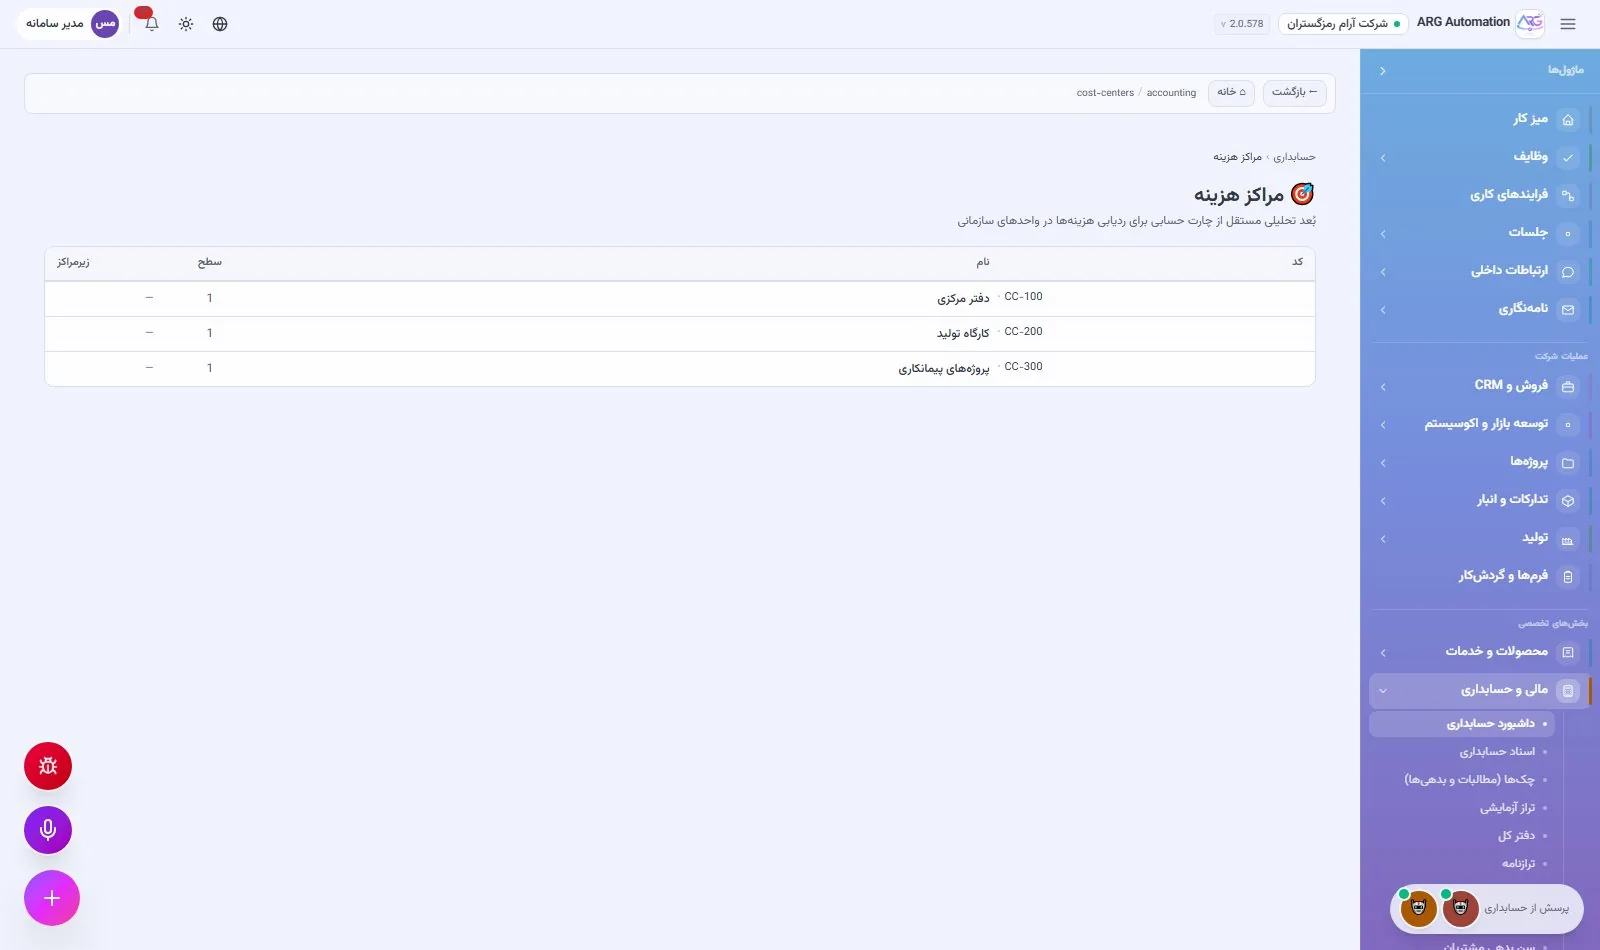Screen dimensions: 1600x950
Task: Click the خانه home button
Action: tap(1232, 92)
